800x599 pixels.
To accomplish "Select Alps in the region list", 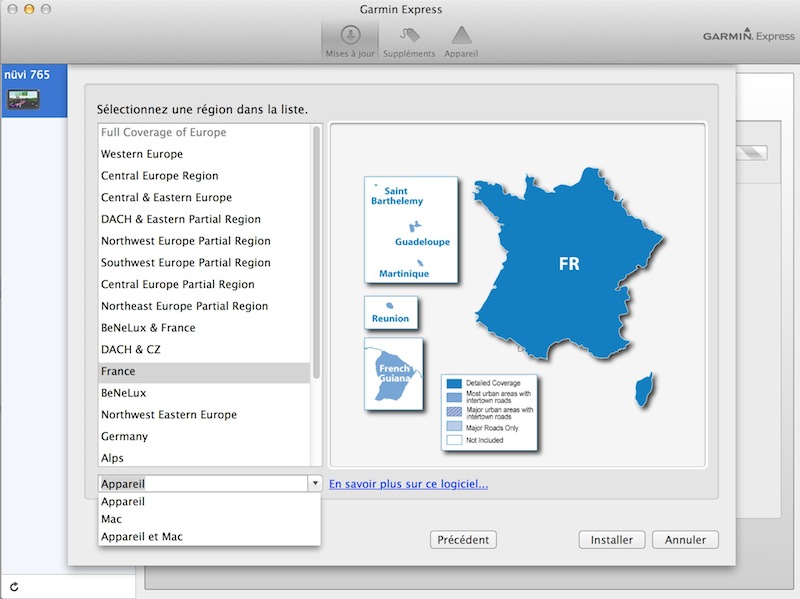I will click(204, 458).
